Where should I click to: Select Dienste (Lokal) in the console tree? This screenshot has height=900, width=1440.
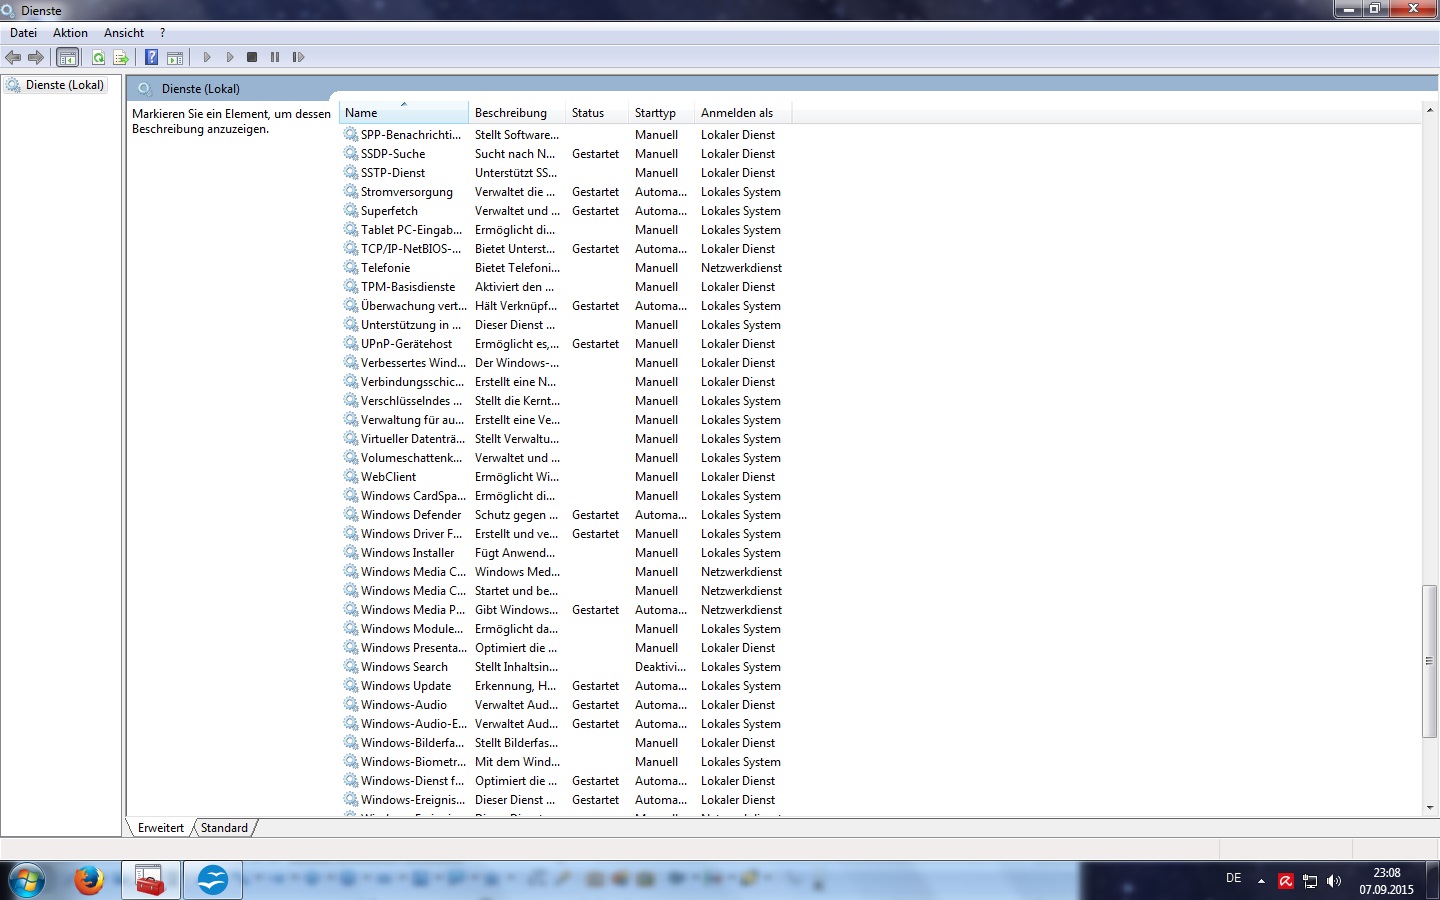coord(65,85)
